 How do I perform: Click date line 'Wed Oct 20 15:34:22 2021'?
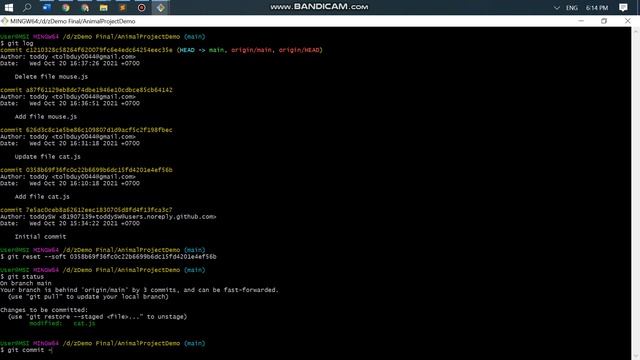(70, 223)
